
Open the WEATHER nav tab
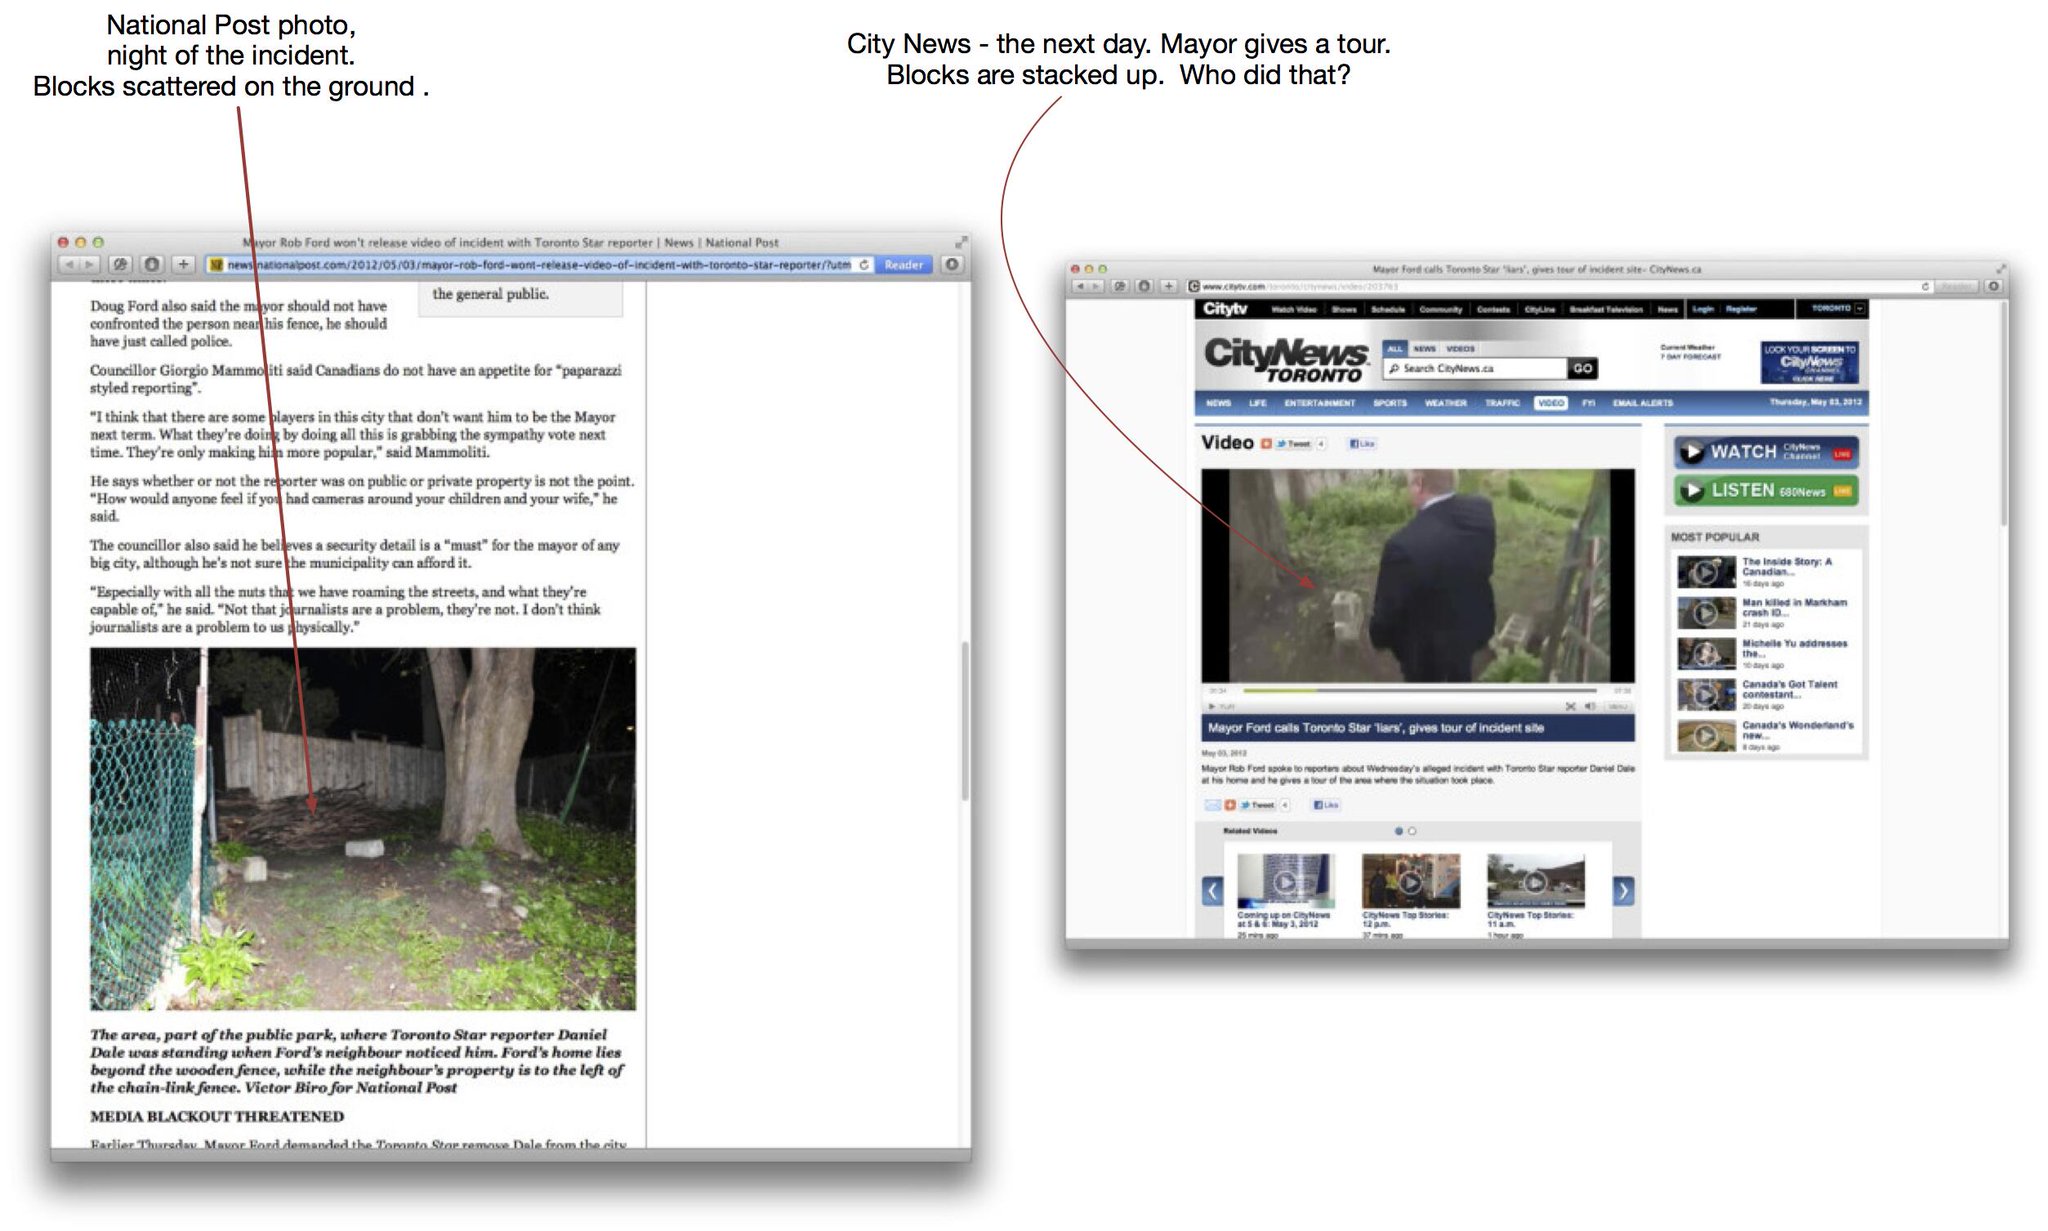[x=1445, y=403]
